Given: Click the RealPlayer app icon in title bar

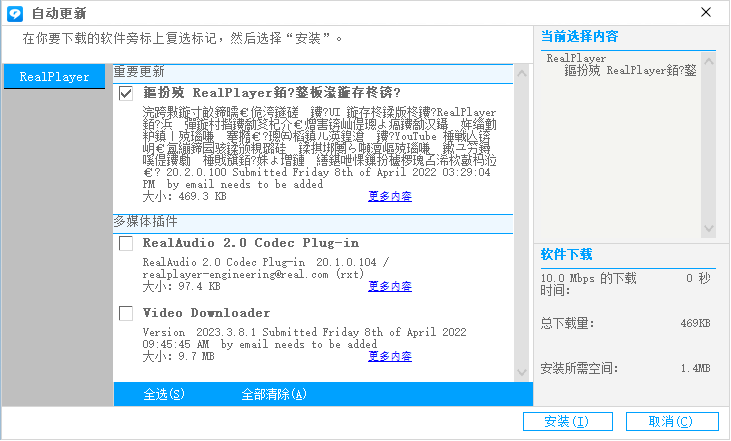Looking at the screenshot, I should click(15, 13).
